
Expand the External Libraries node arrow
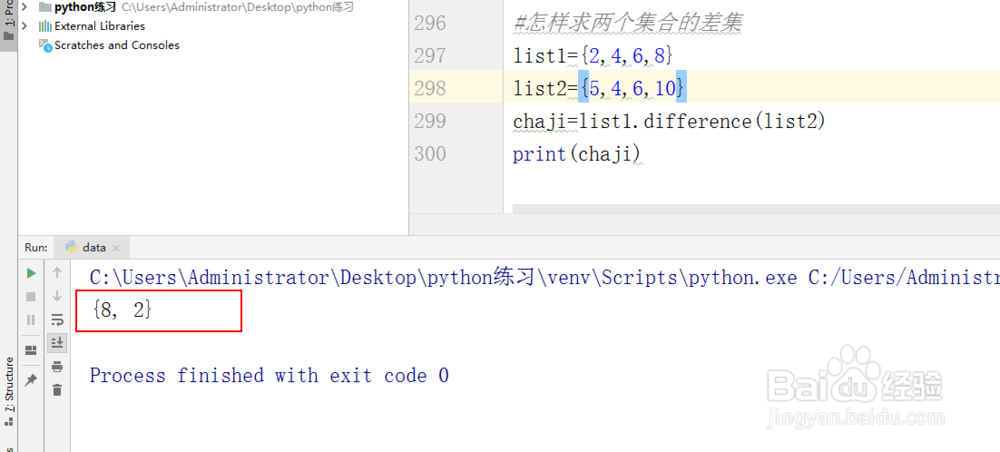pyautogui.click(x=24, y=26)
